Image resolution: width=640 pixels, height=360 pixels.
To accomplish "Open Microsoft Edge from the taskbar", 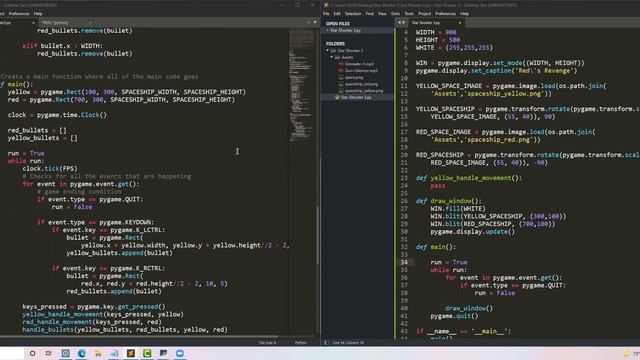I will click(x=82, y=353).
